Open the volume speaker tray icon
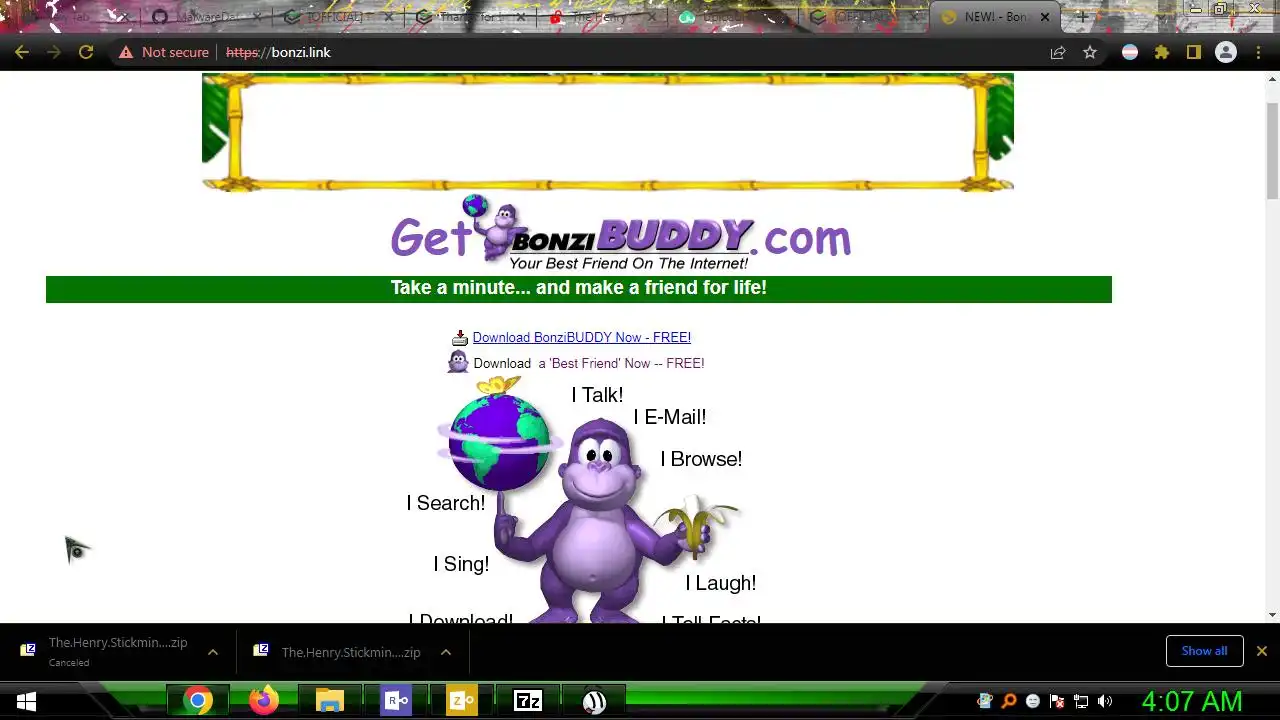Screen dimensions: 1280x720 [1105, 701]
